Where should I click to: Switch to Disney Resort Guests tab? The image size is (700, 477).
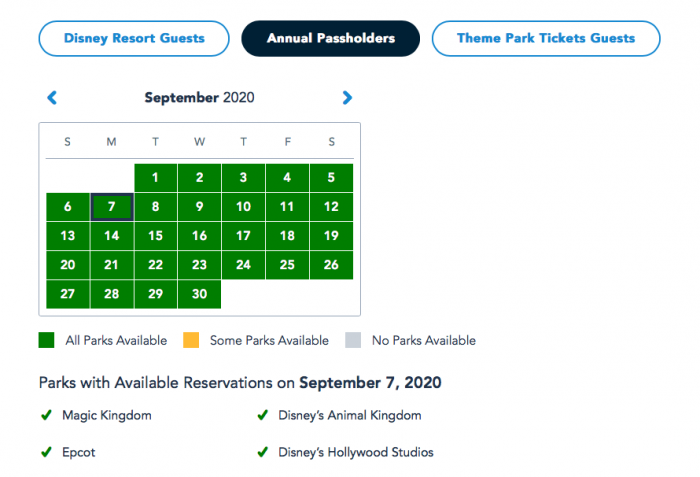(134, 39)
